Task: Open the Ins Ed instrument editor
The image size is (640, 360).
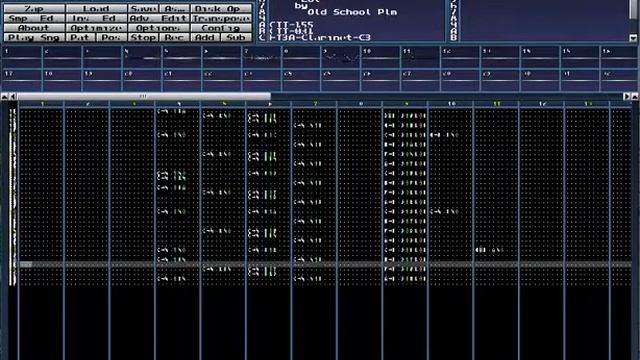Action: click(x=96, y=18)
